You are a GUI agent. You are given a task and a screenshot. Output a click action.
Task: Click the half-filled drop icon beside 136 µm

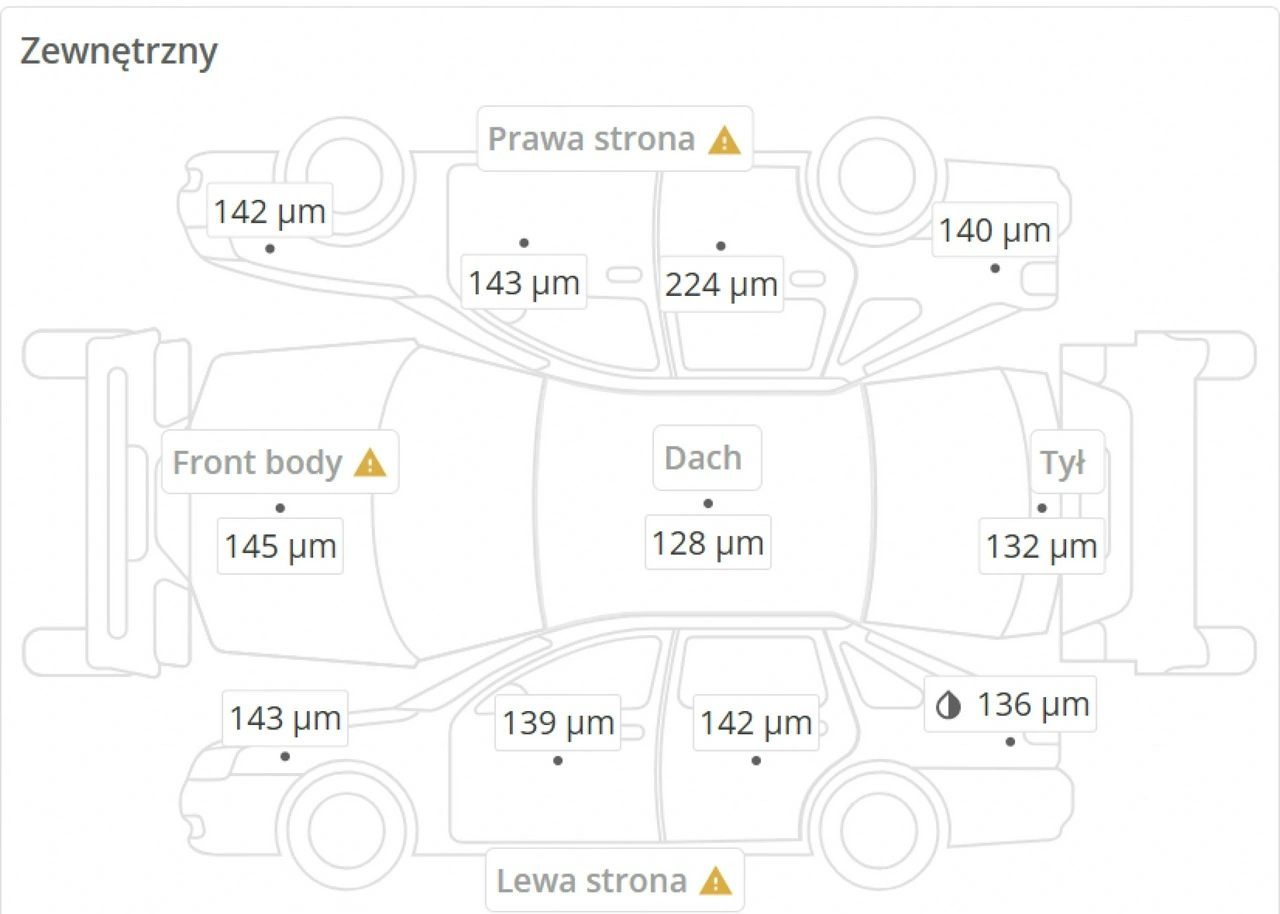[947, 706]
